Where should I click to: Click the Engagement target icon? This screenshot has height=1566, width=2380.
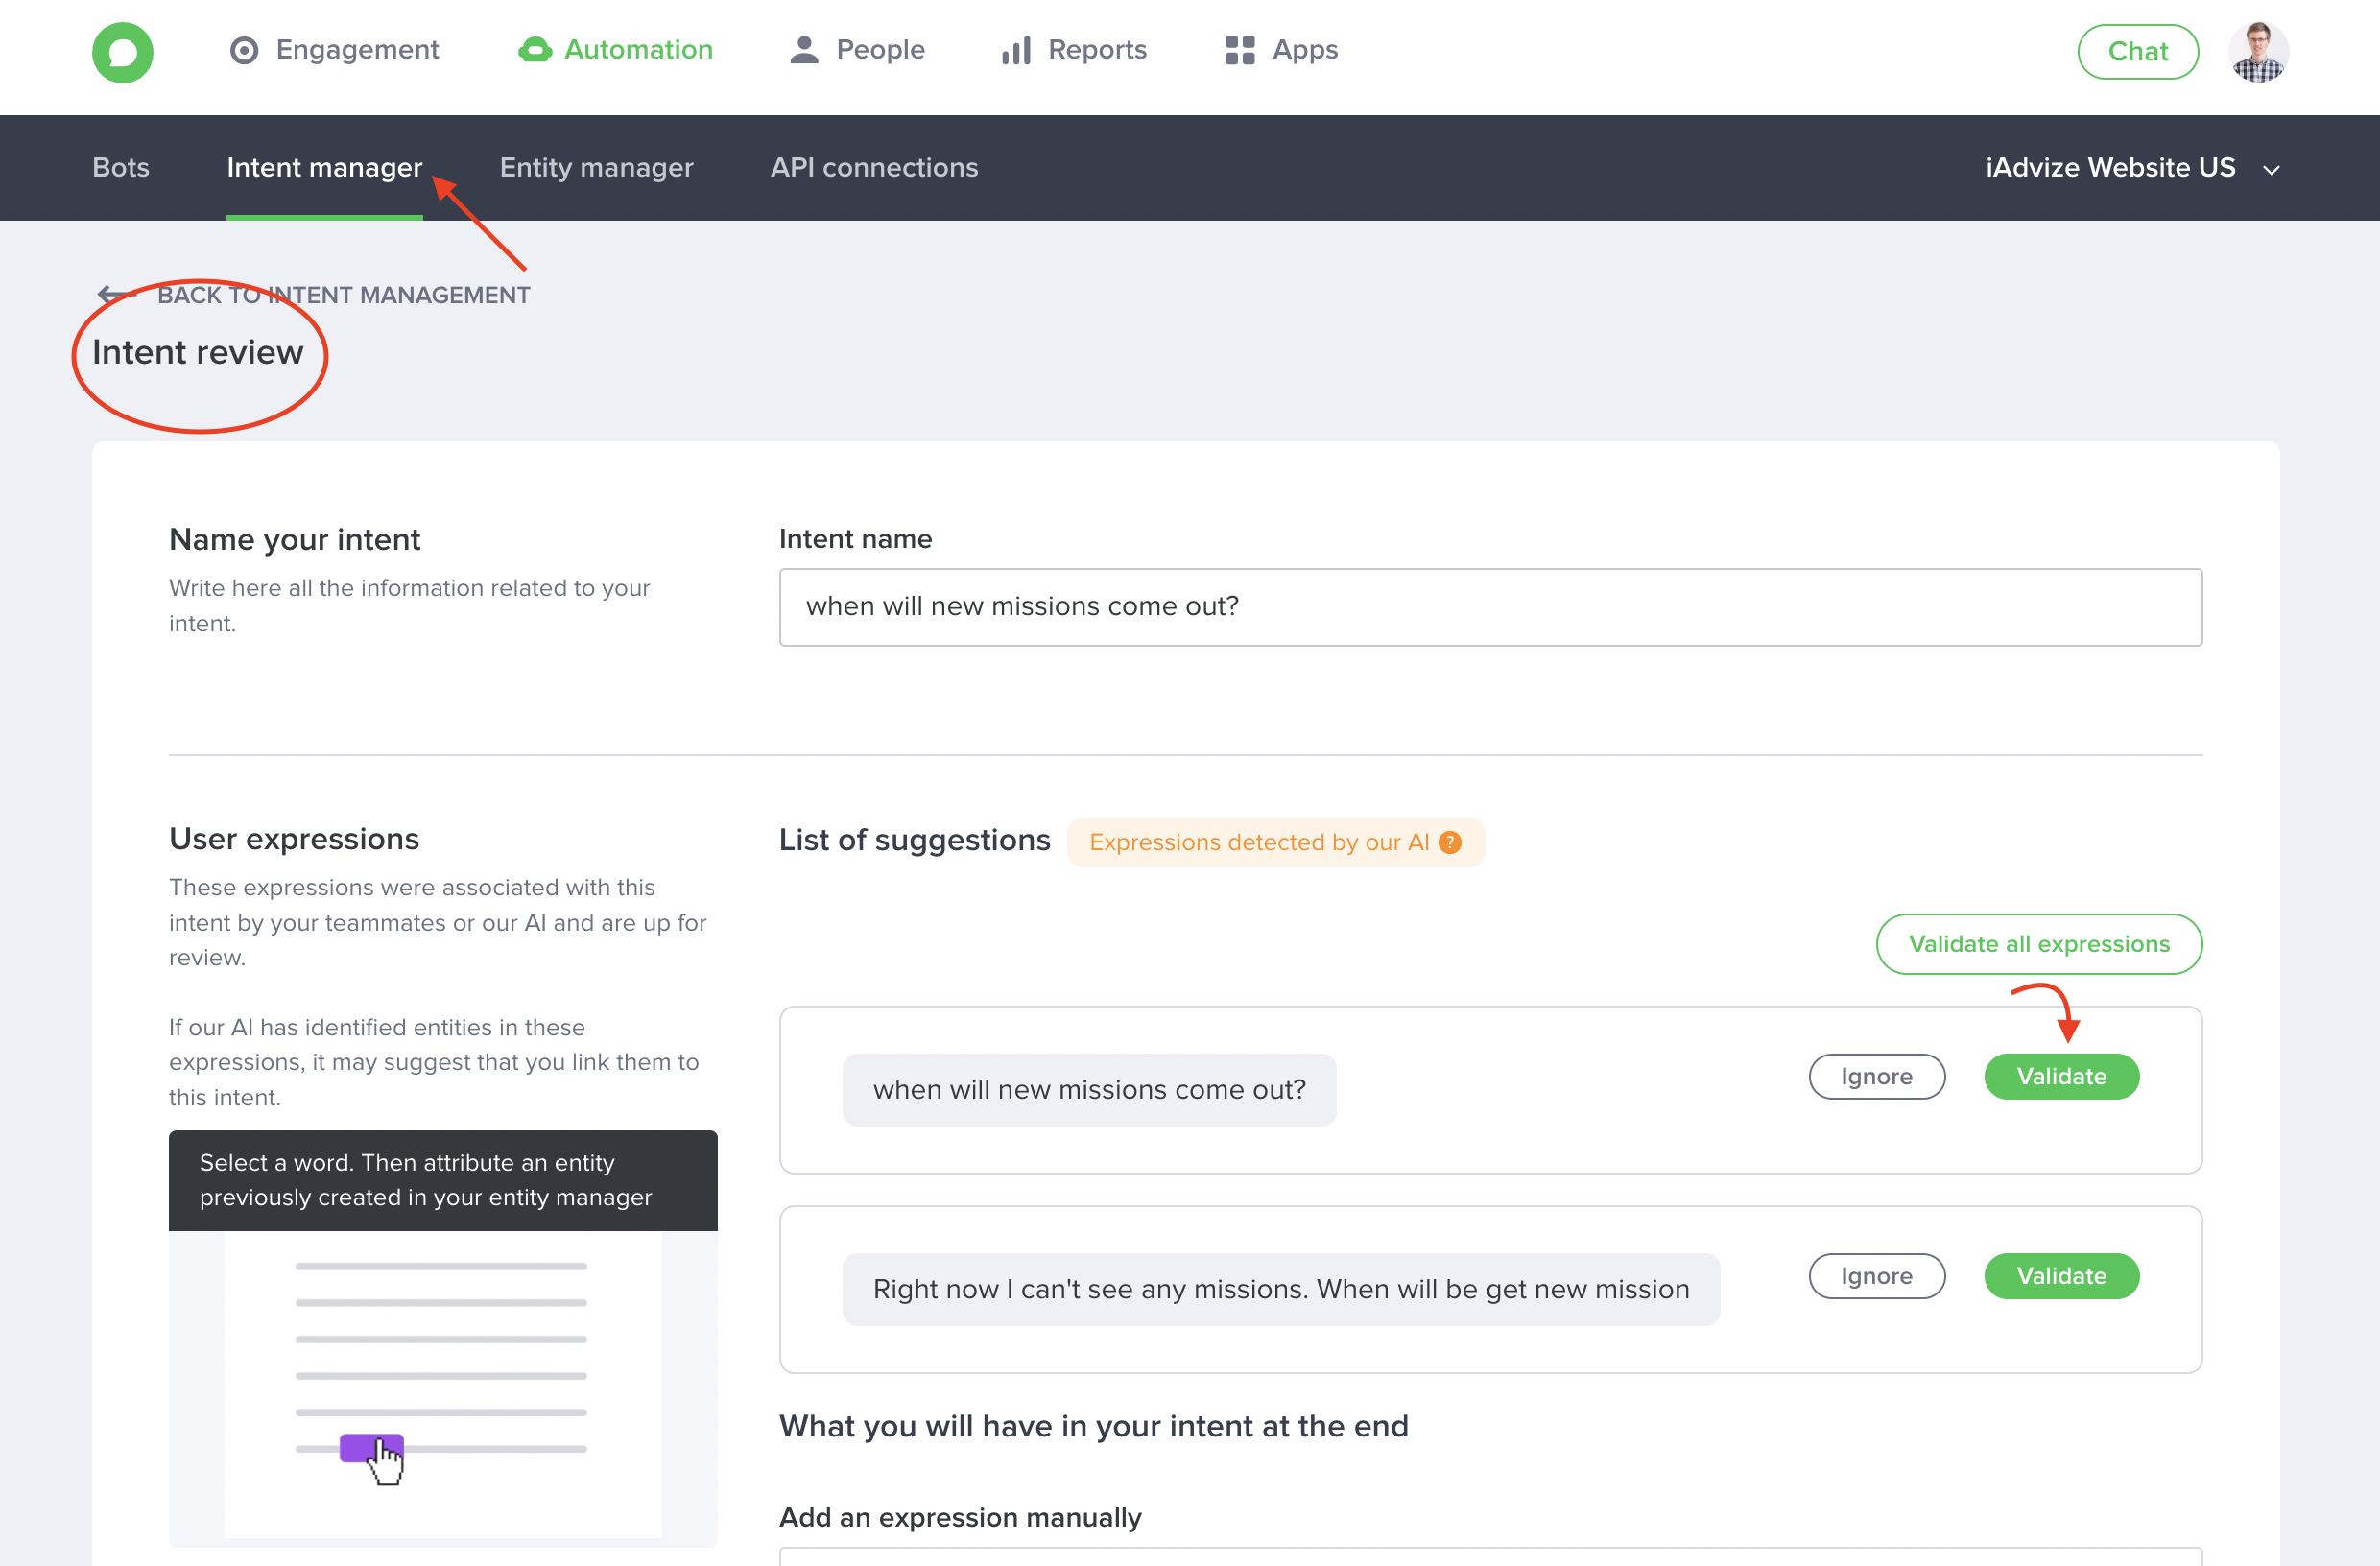tap(244, 50)
